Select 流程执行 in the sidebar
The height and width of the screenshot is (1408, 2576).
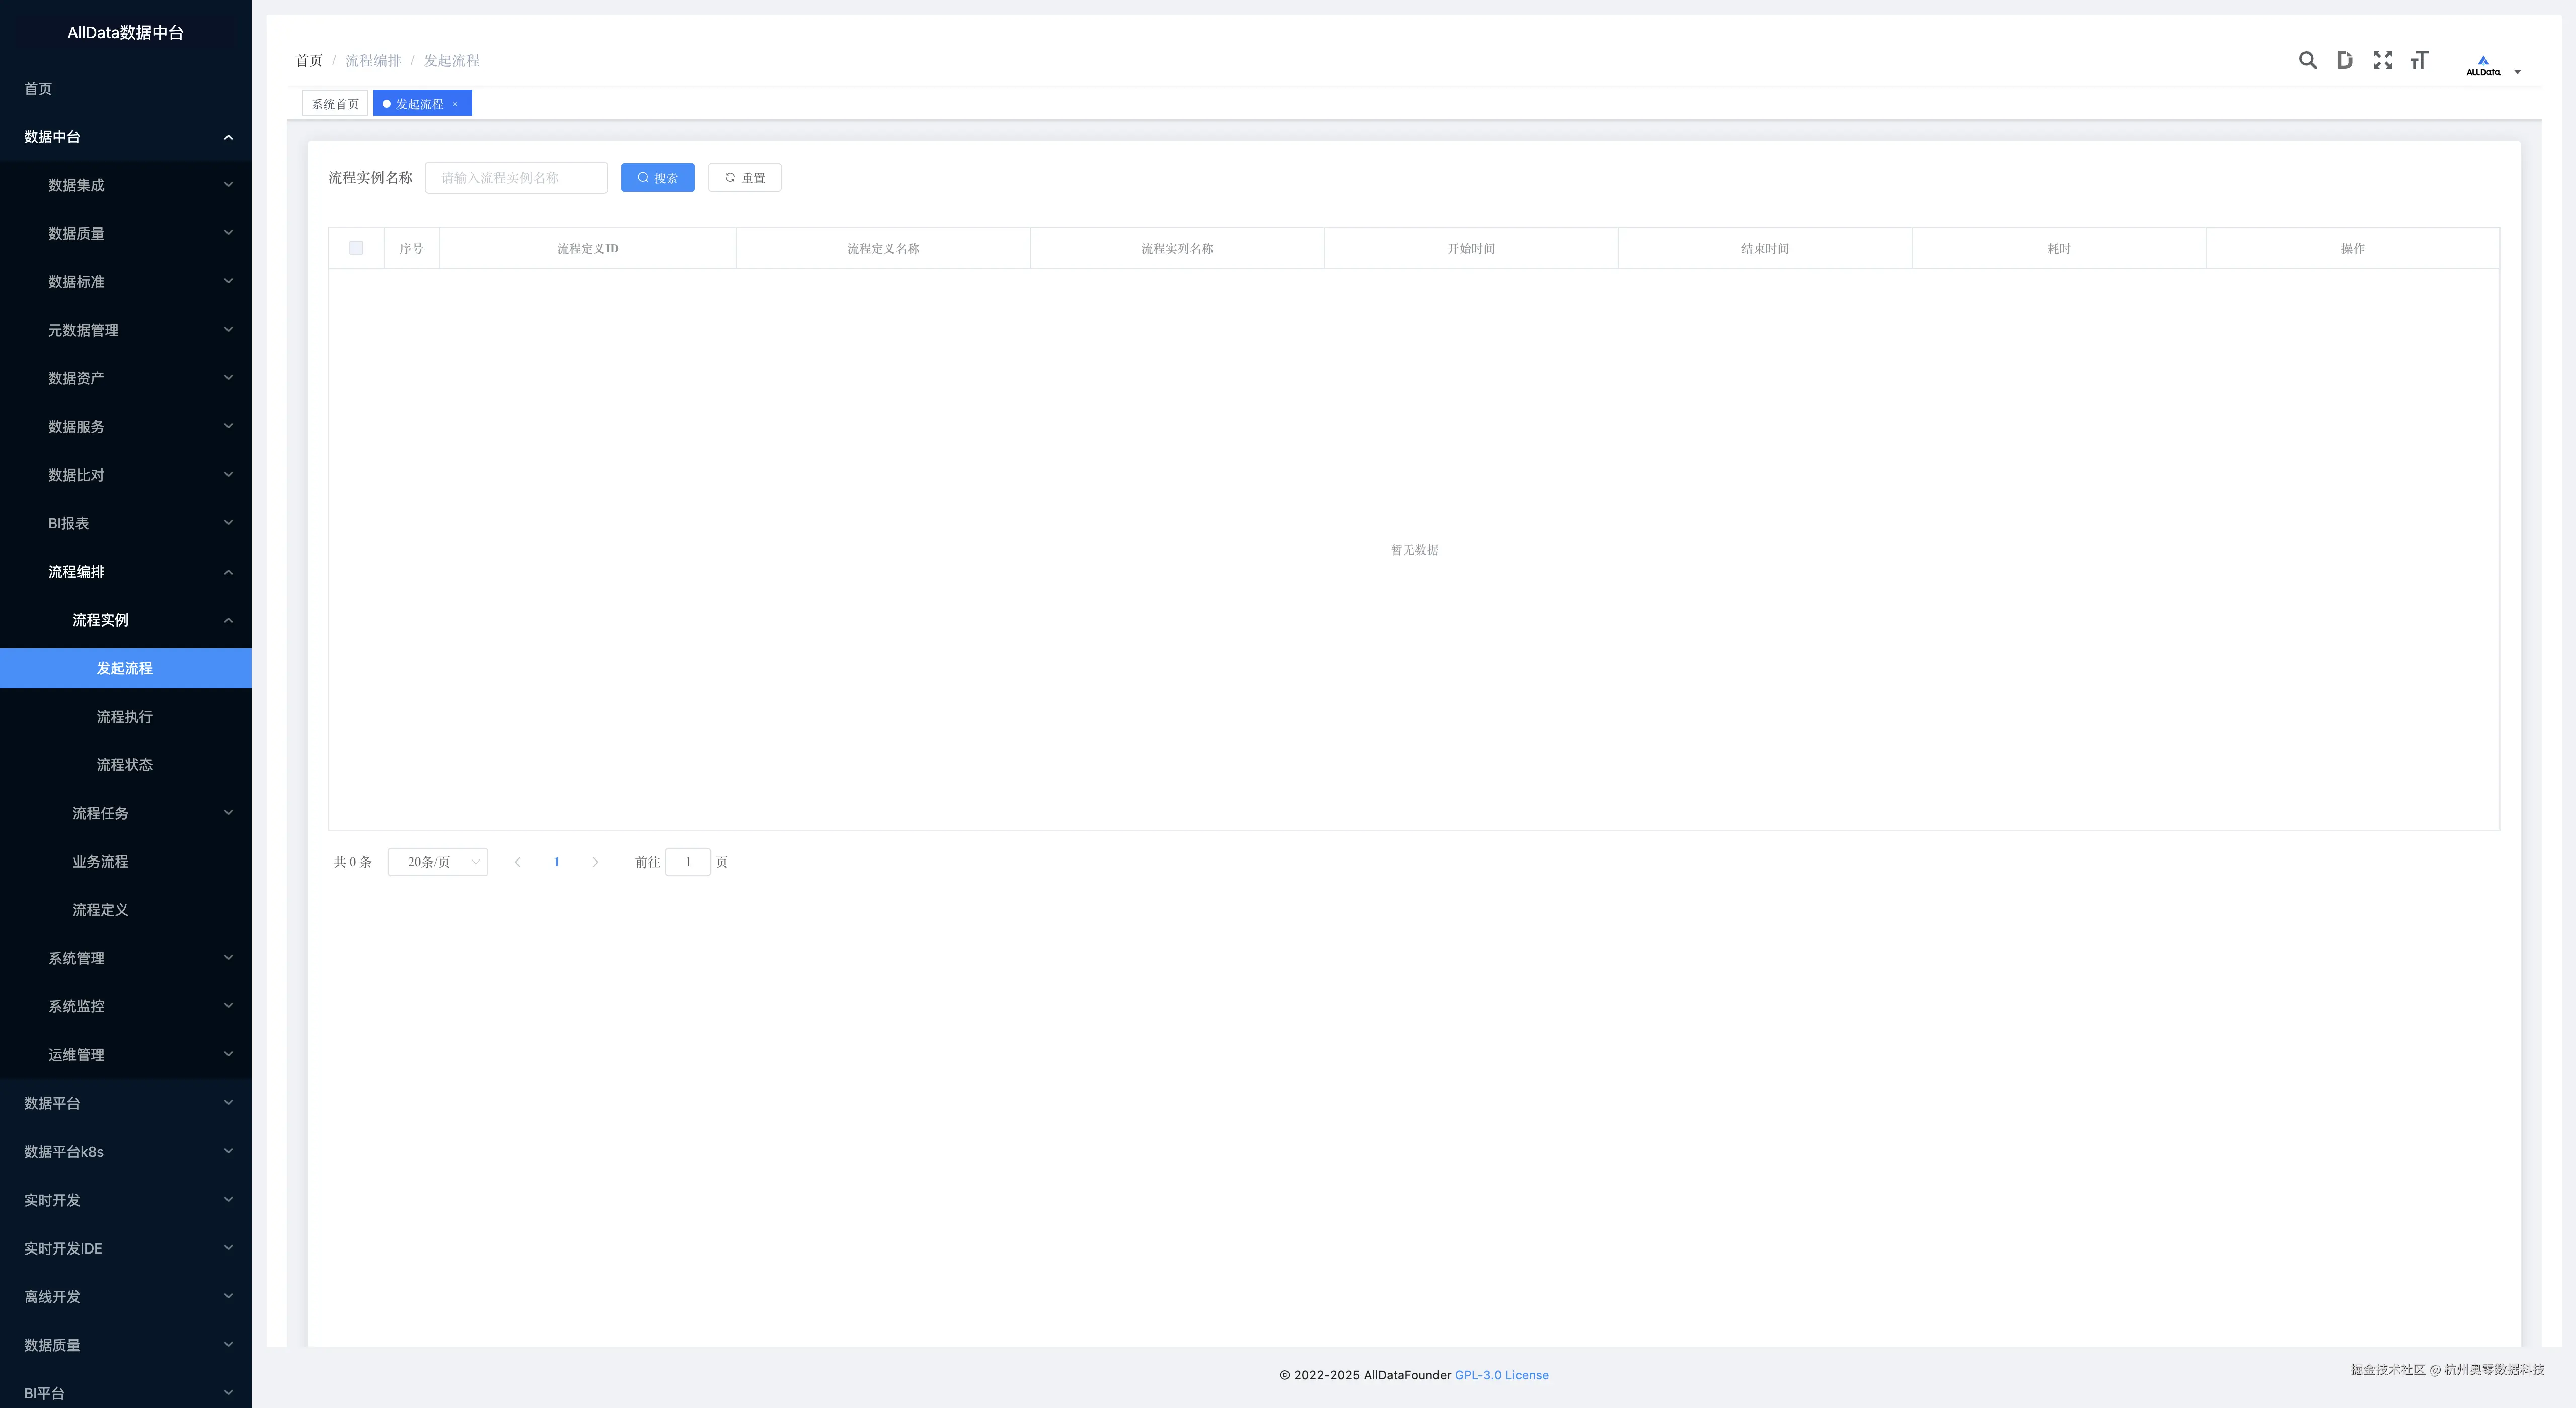(125, 717)
